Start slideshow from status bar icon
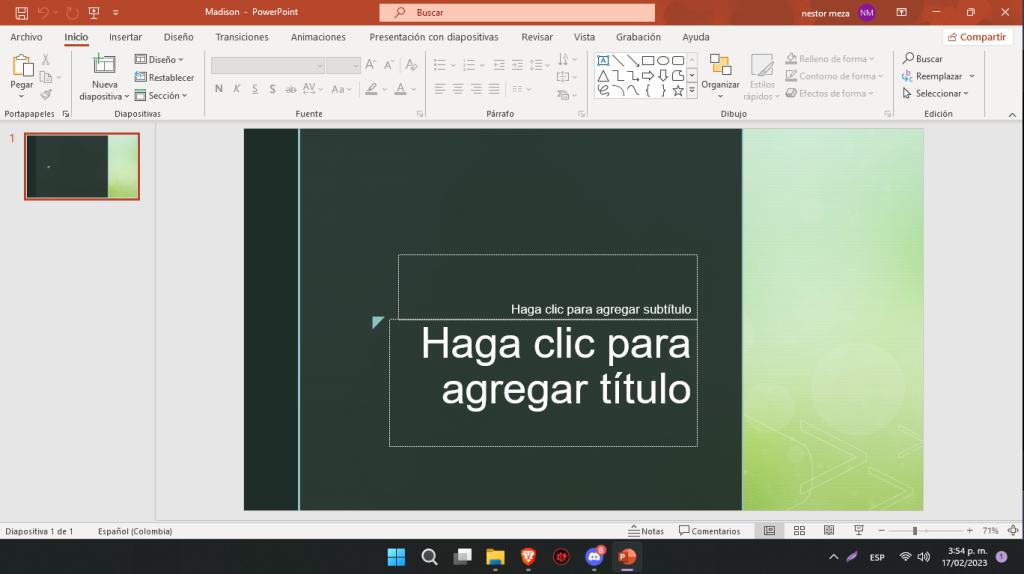 pyautogui.click(x=859, y=531)
